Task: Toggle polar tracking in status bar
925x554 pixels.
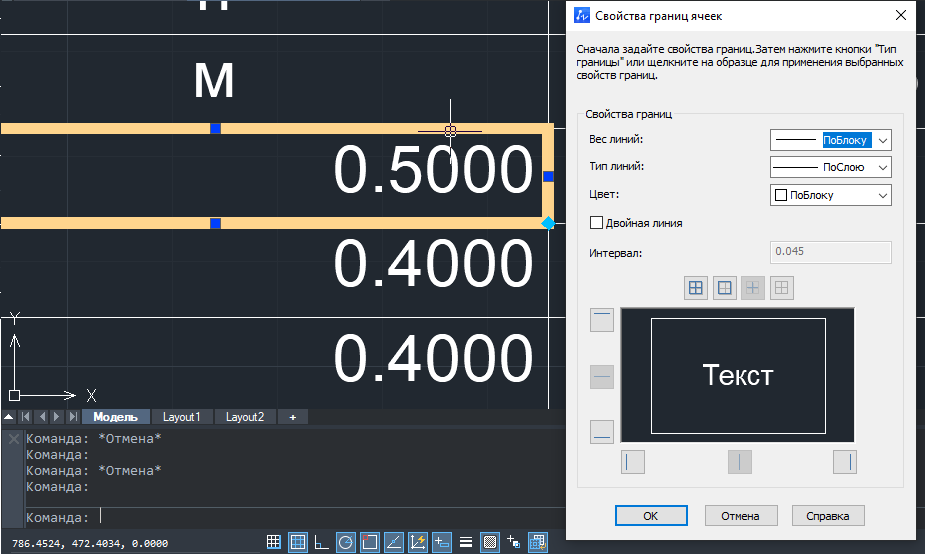Action: [346, 542]
